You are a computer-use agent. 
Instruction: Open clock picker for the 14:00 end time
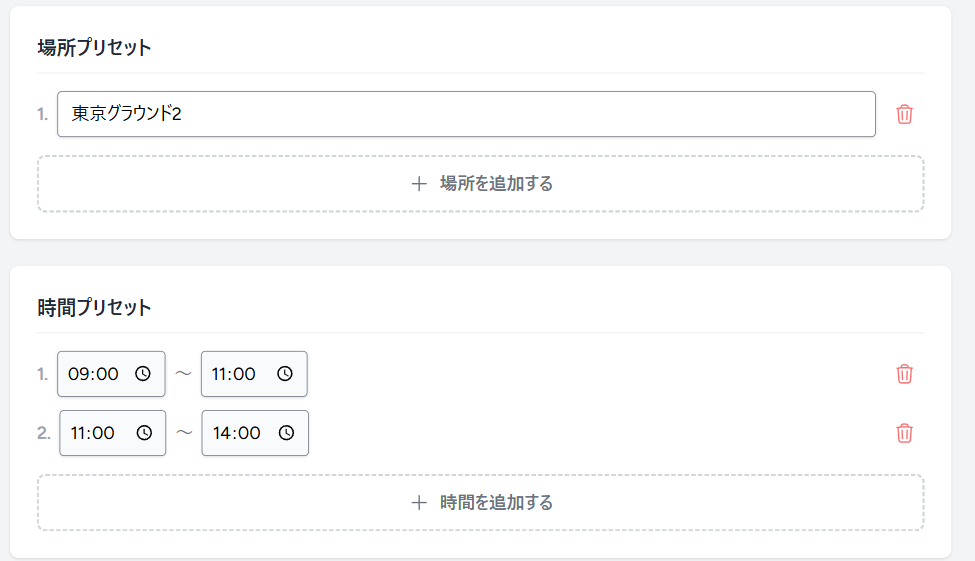[286, 433]
